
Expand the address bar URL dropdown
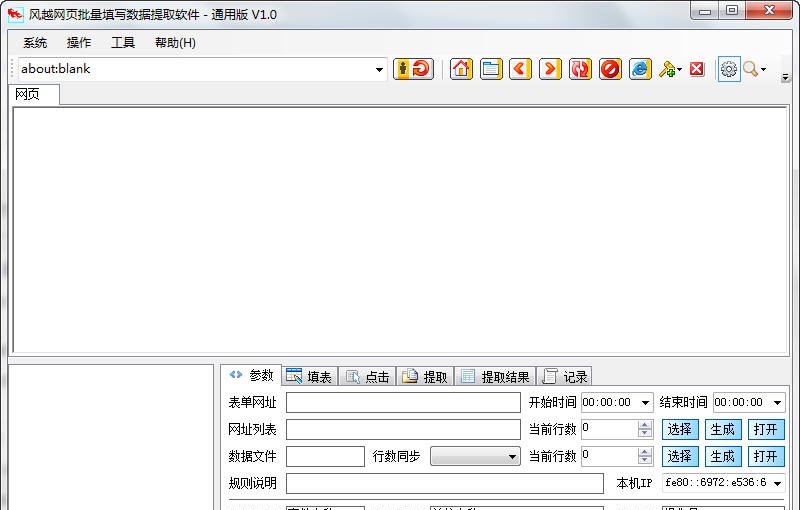pyautogui.click(x=379, y=69)
